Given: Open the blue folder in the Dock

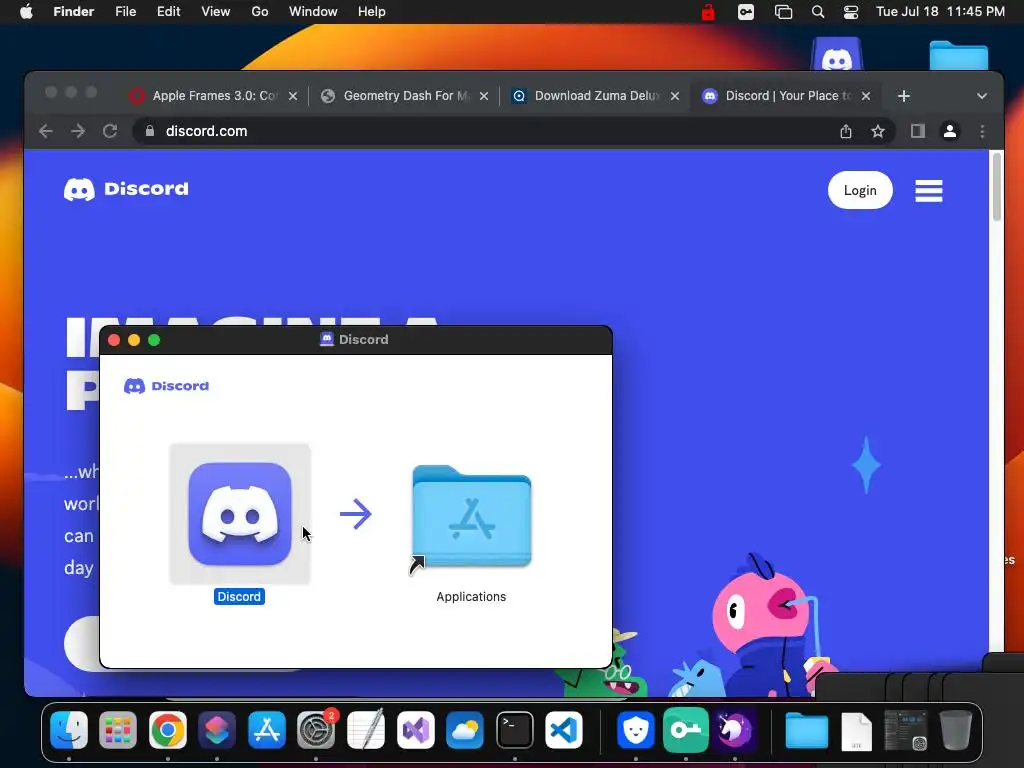Looking at the screenshot, I should [807, 730].
